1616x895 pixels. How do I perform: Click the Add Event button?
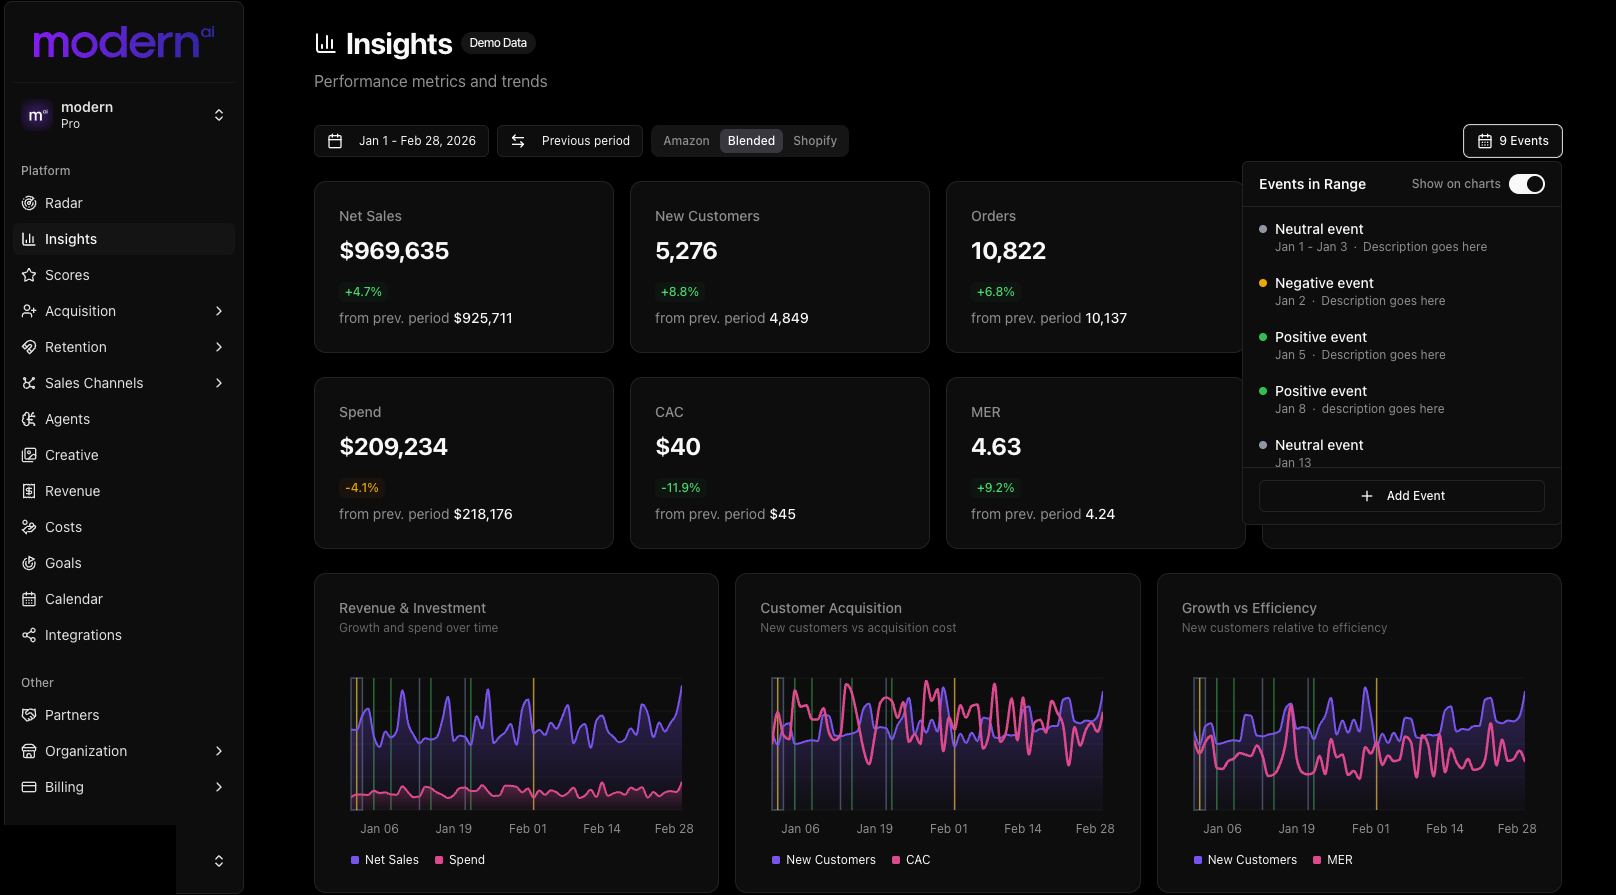click(1401, 496)
